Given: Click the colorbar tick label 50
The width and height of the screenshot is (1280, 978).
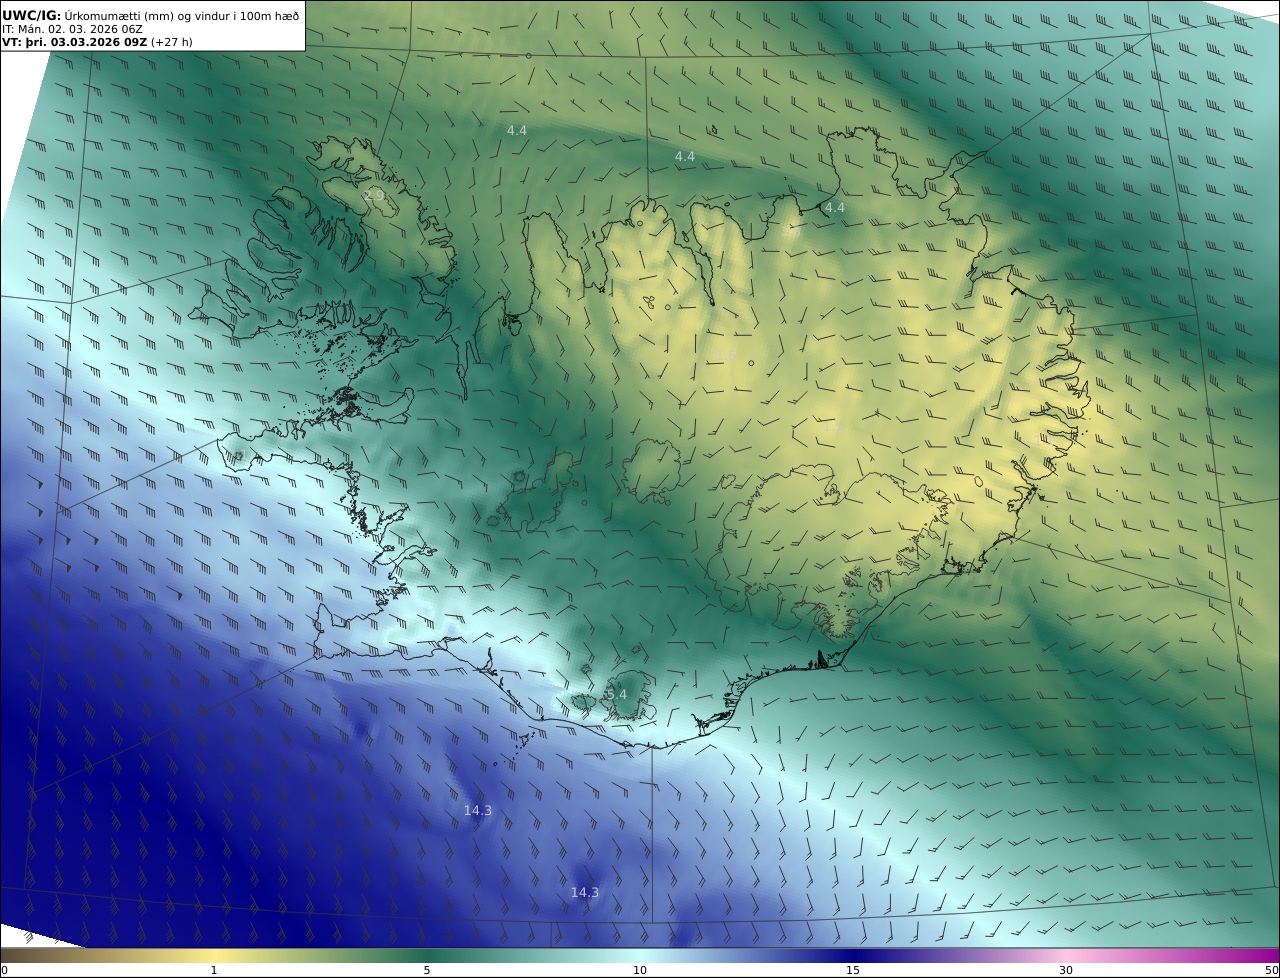Looking at the screenshot, I should [1272, 970].
